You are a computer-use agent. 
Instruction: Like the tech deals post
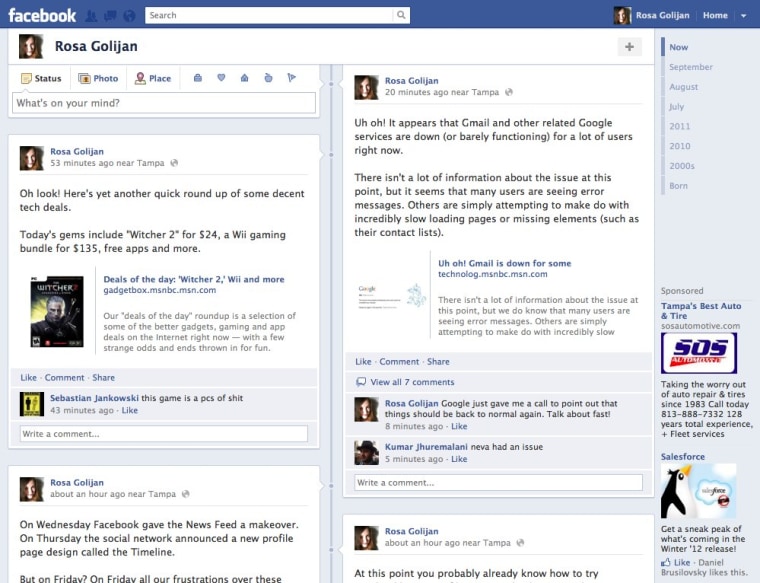coord(28,378)
